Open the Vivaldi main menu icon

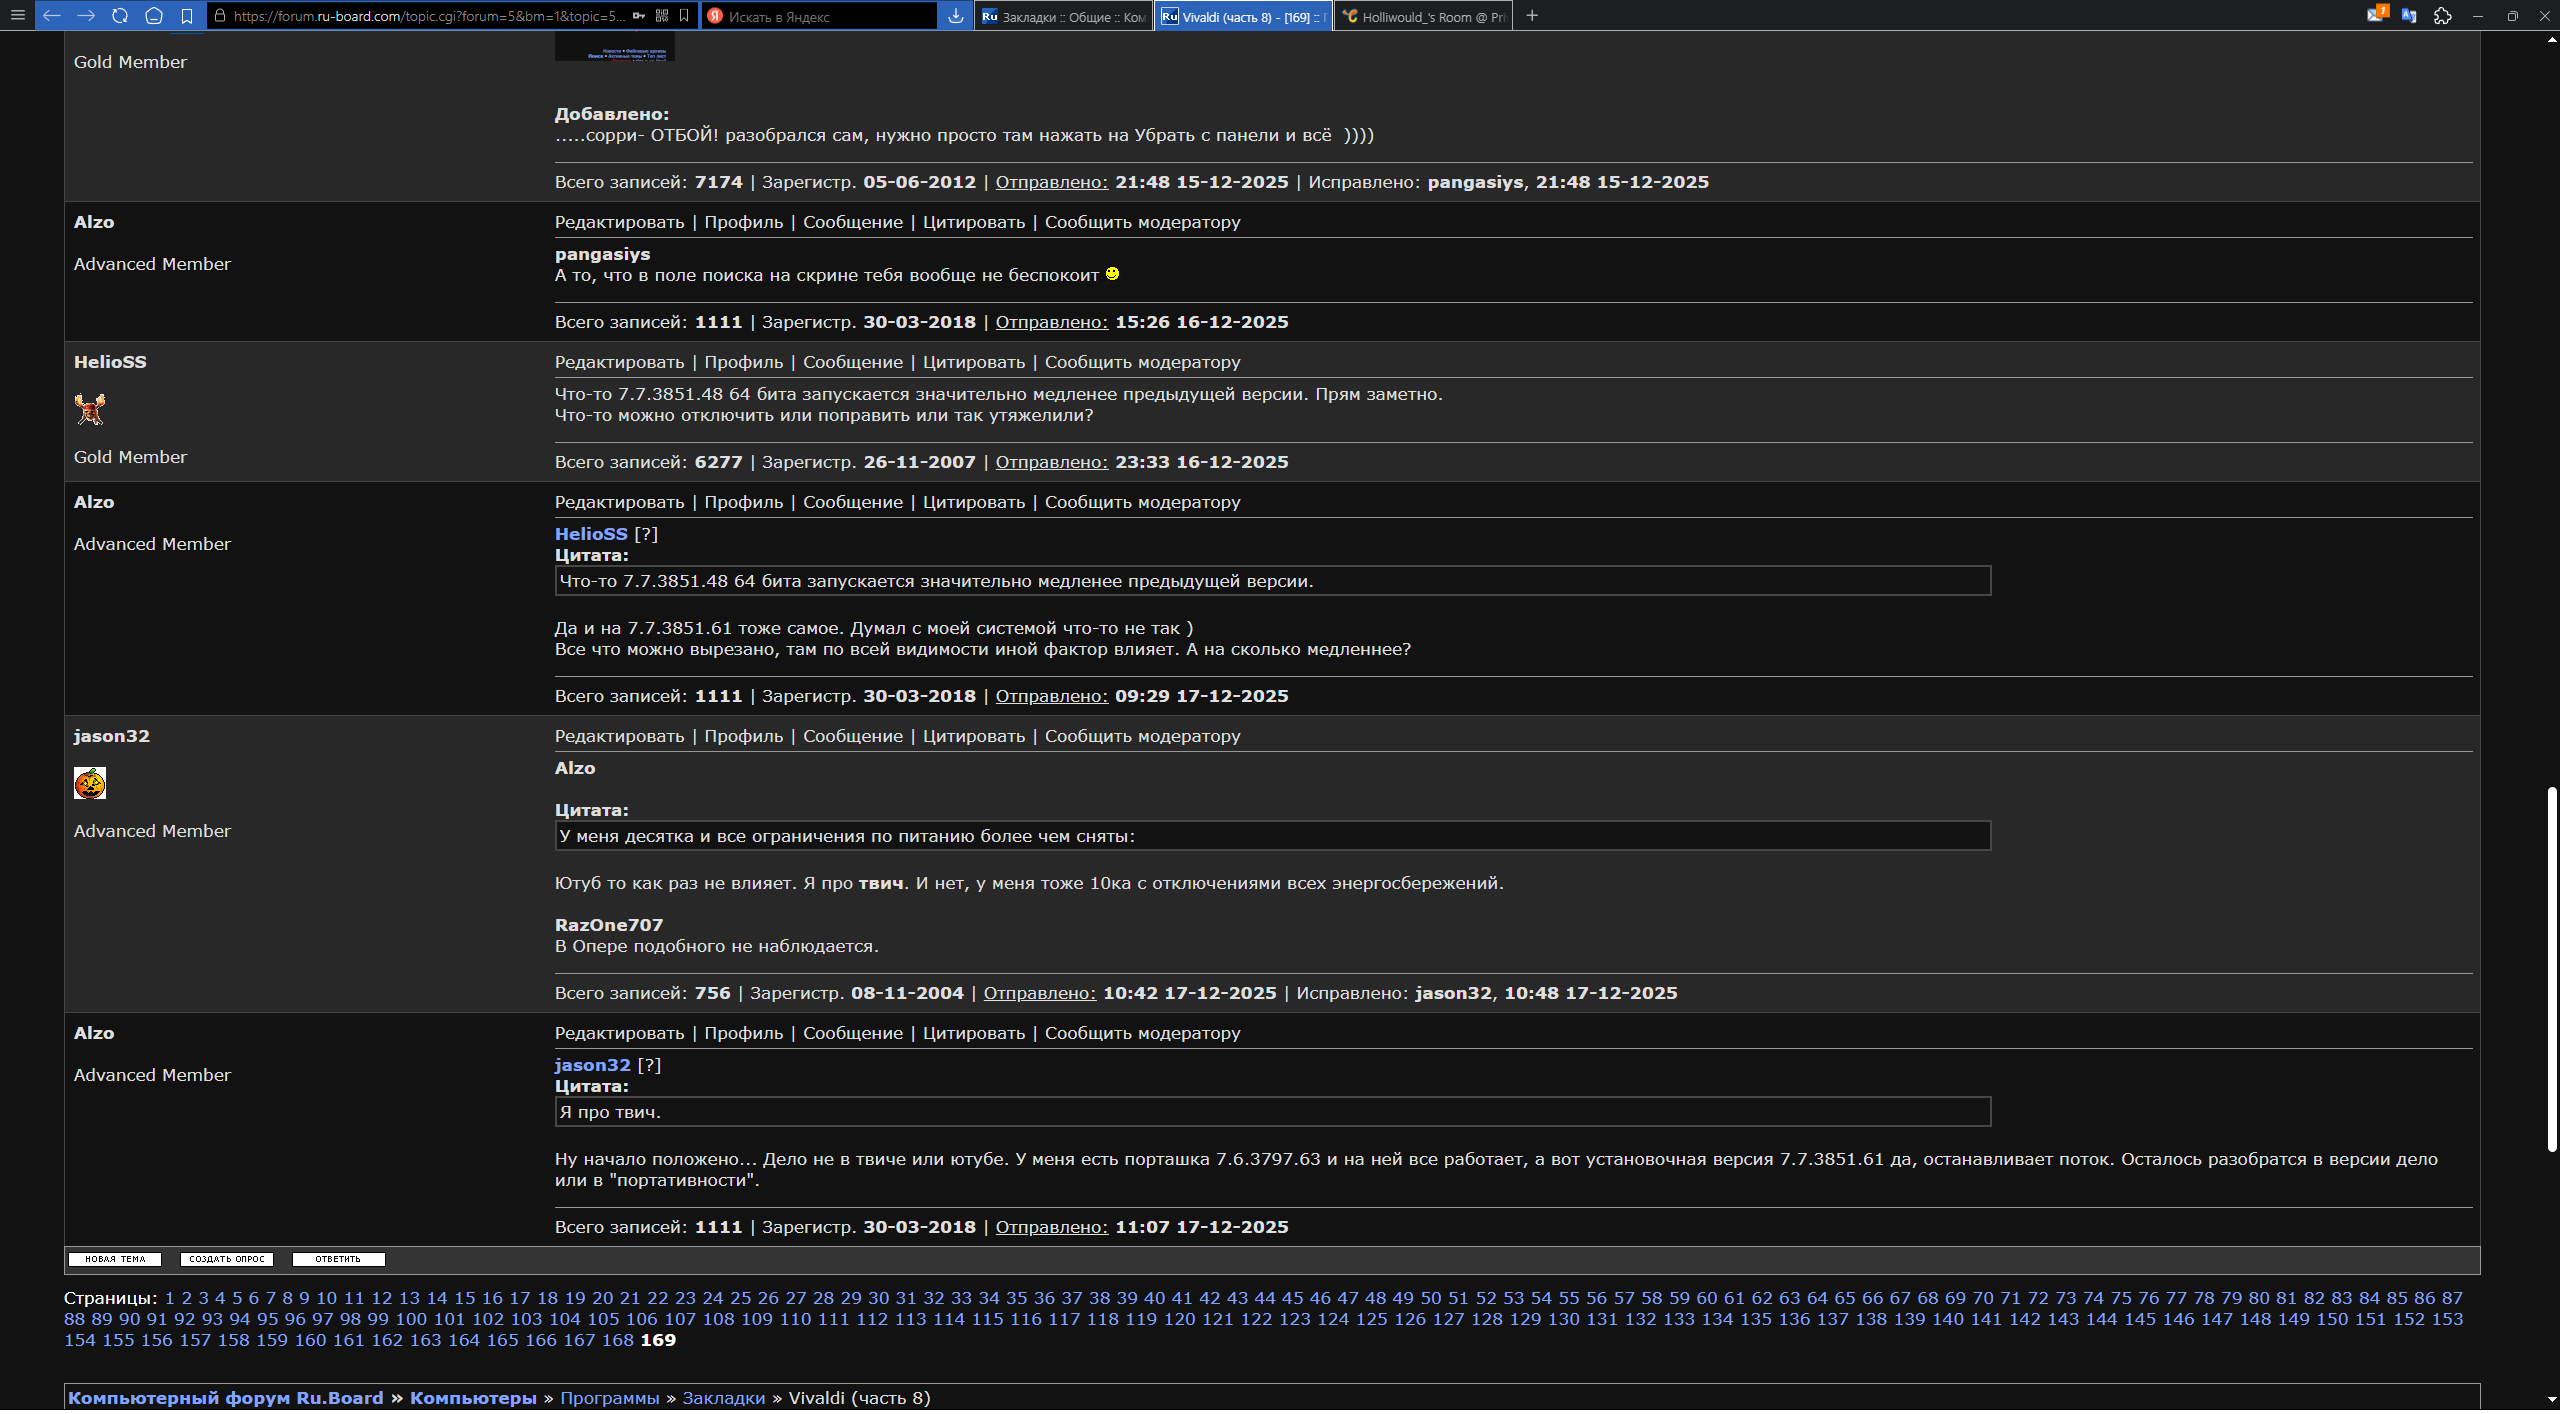coord(17,15)
